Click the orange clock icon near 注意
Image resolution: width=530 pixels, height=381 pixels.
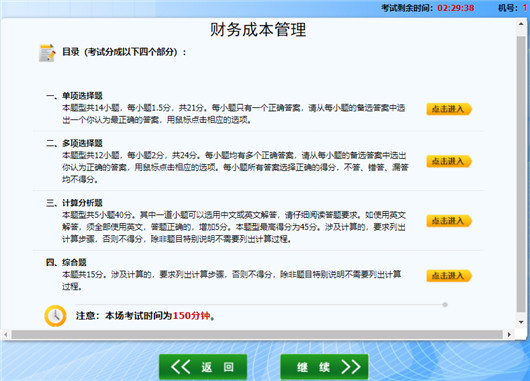tap(55, 316)
